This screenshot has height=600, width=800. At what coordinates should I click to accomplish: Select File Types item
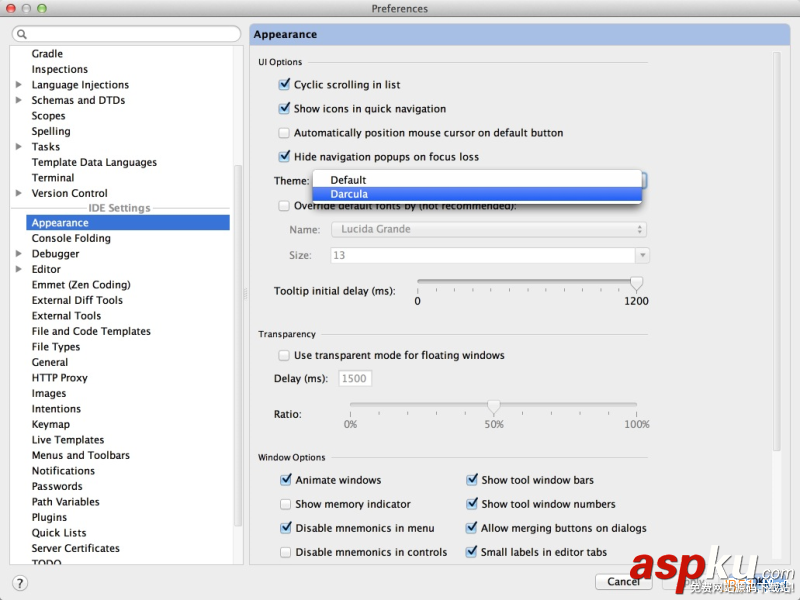tap(56, 347)
